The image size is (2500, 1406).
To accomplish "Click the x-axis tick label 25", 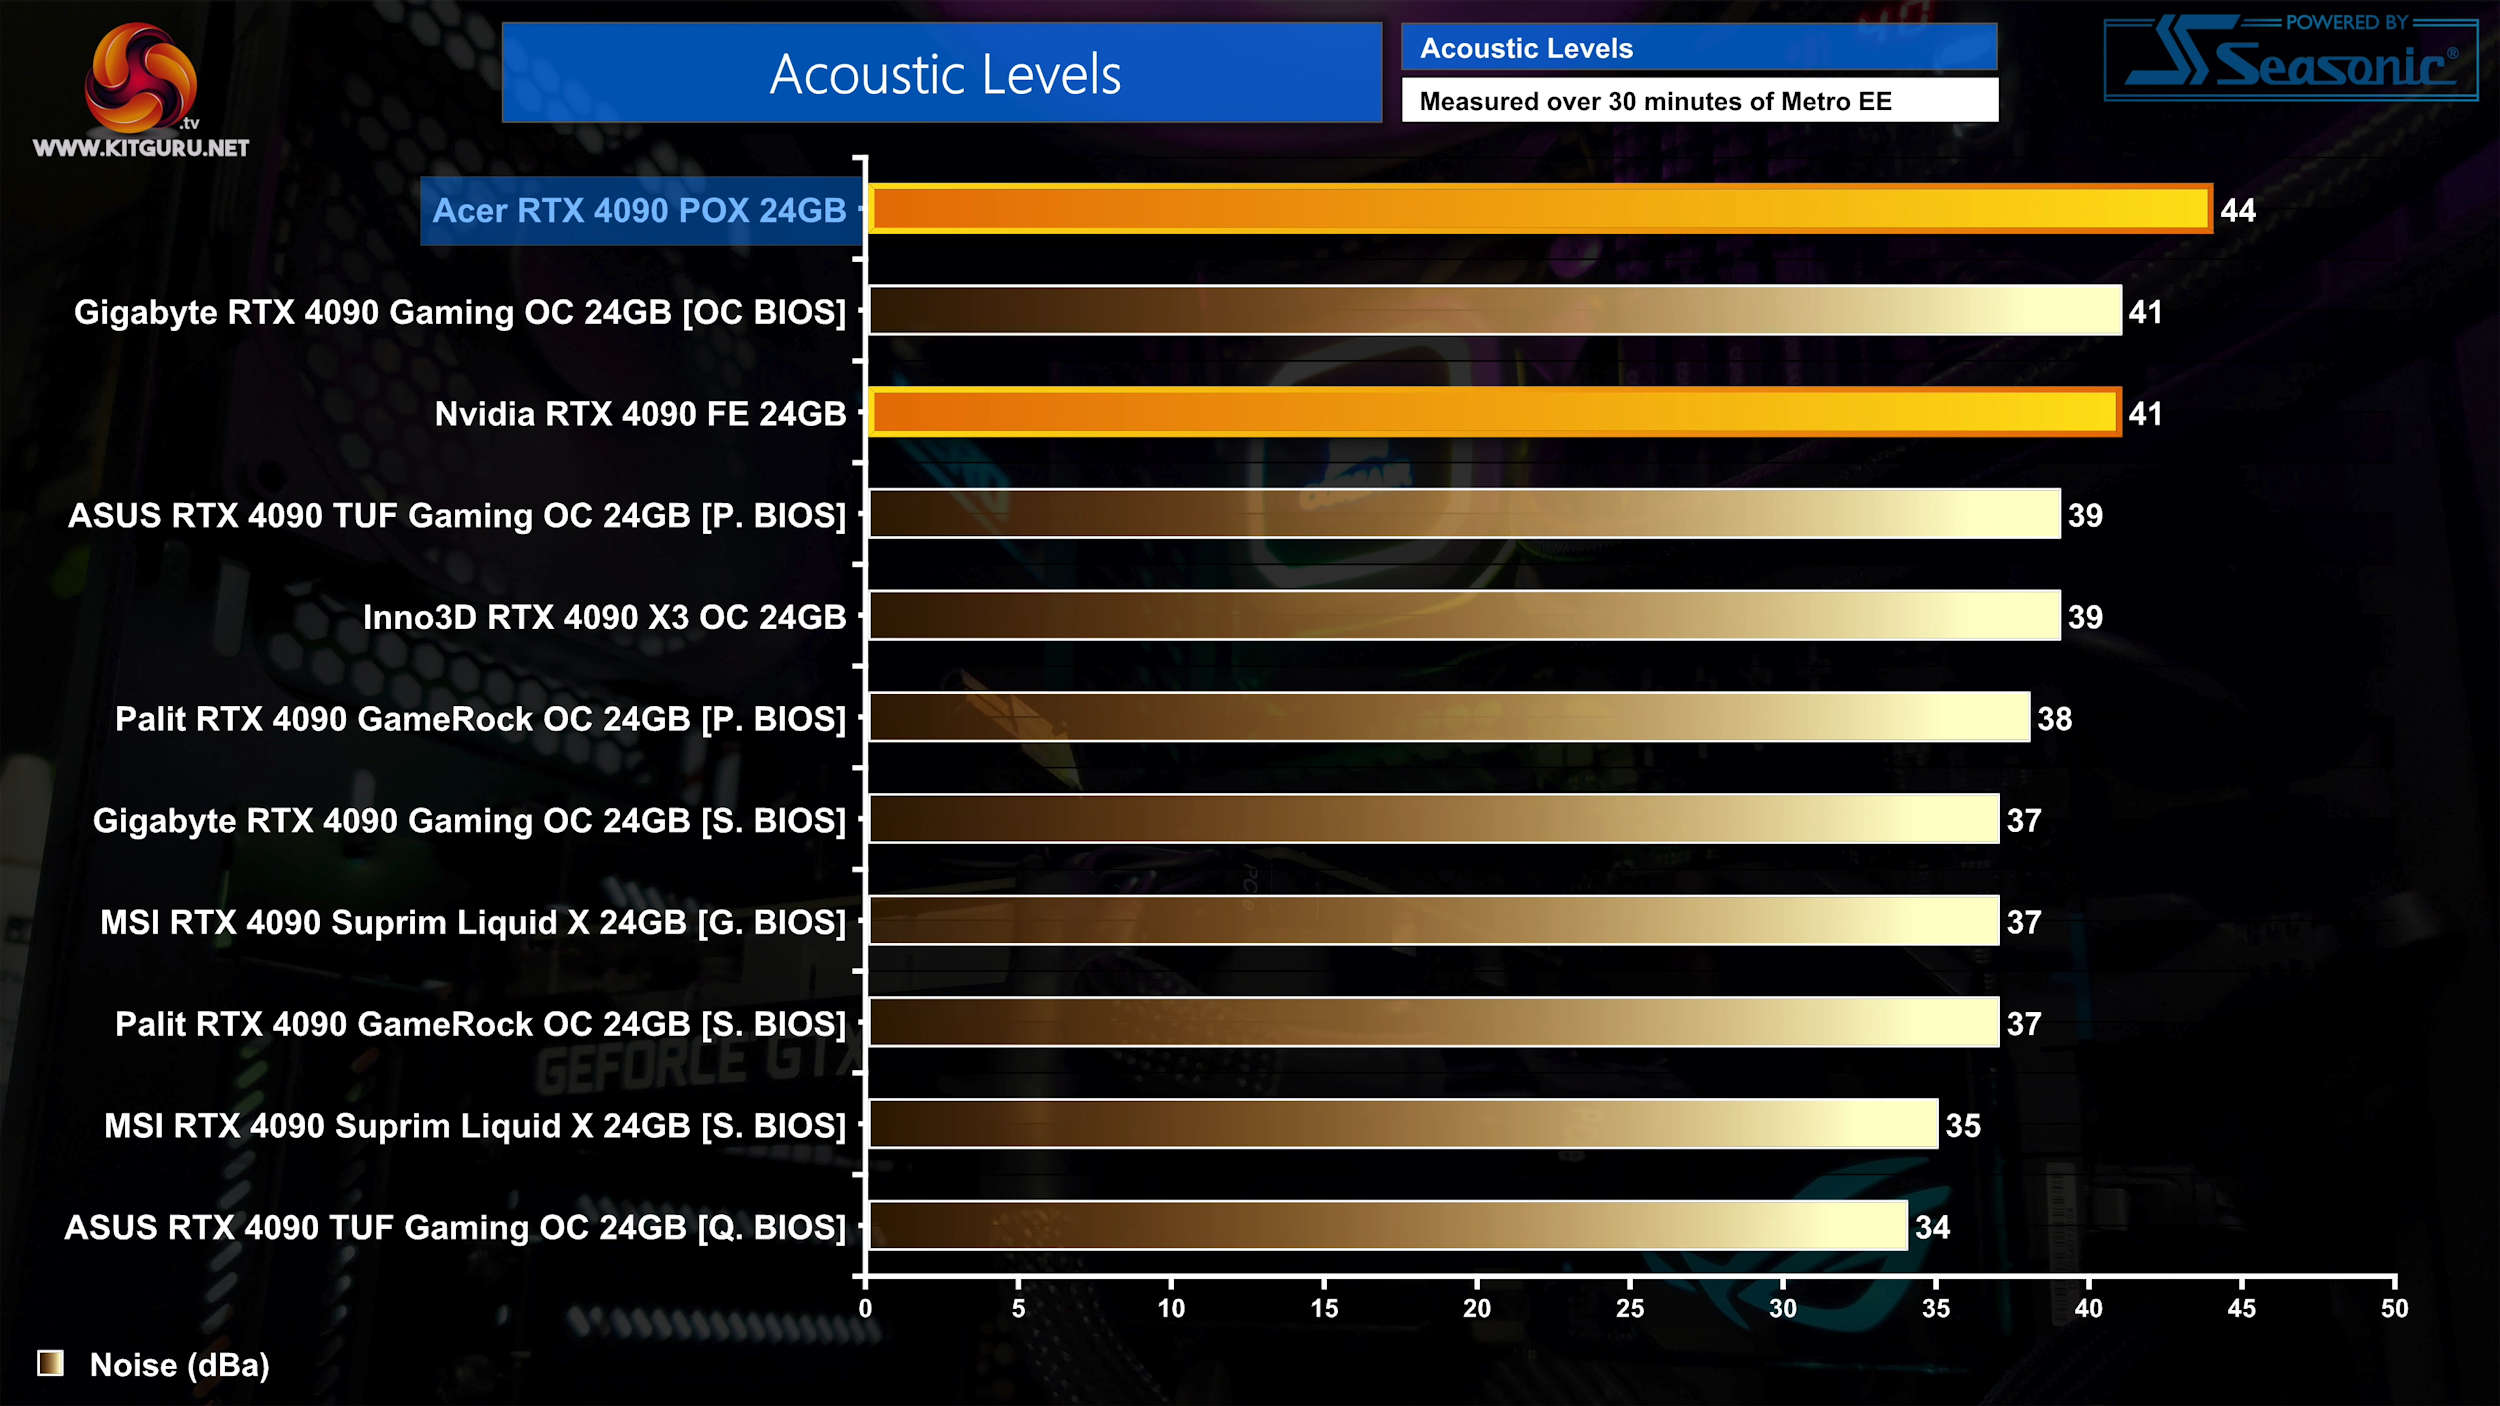I will click(1630, 1309).
